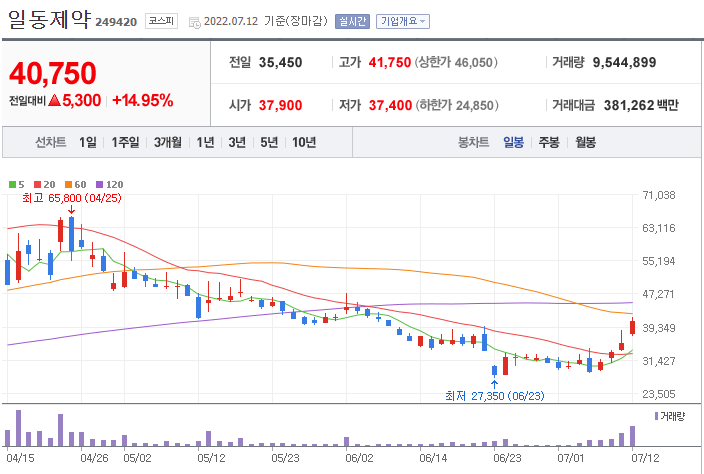This screenshot has height=474, width=704.
Task: Click the 코스피 market badge
Action: [x=161, y=21]
